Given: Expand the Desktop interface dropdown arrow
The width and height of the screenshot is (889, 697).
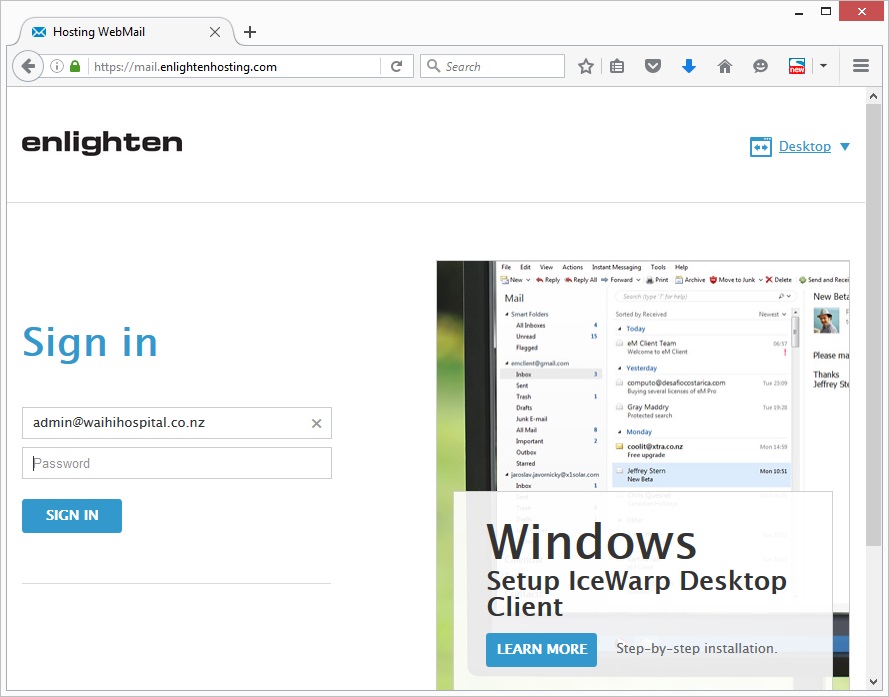Looking at the screenshot, I should 844,147.
